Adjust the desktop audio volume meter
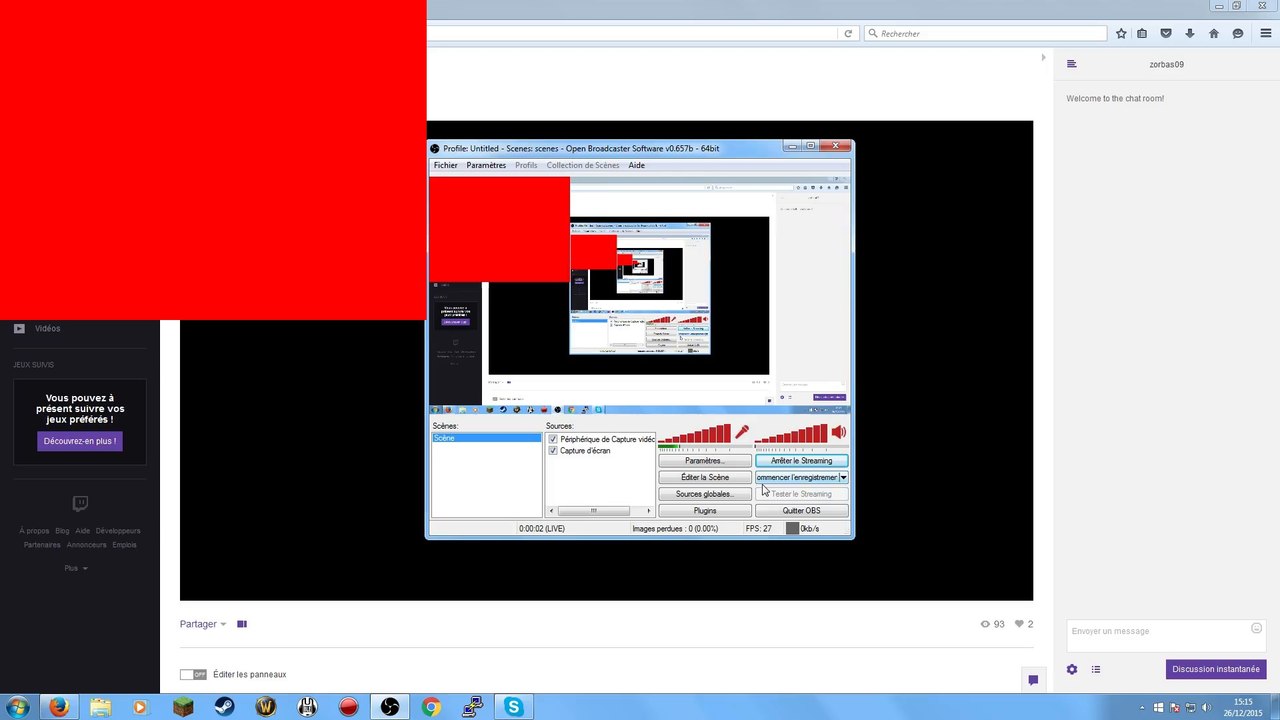1280x720 pixels. pos(791,435)
